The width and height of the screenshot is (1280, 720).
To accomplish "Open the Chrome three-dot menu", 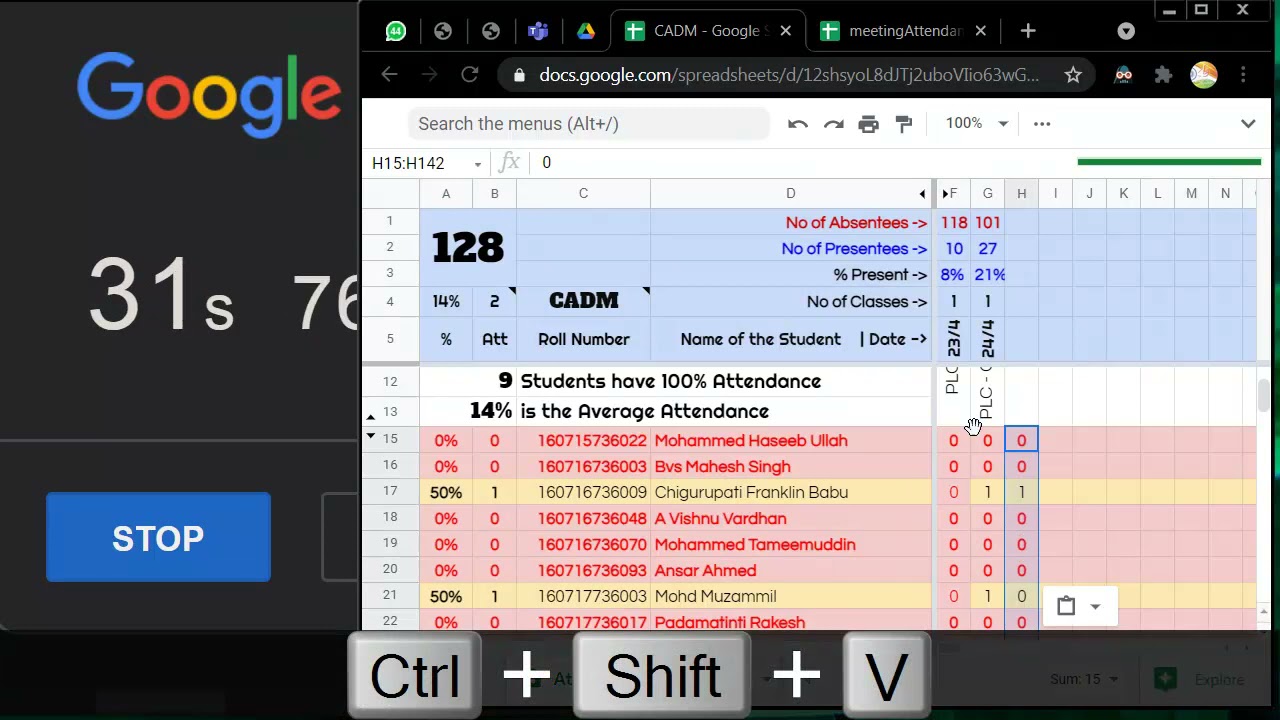I will point(1243,75).
